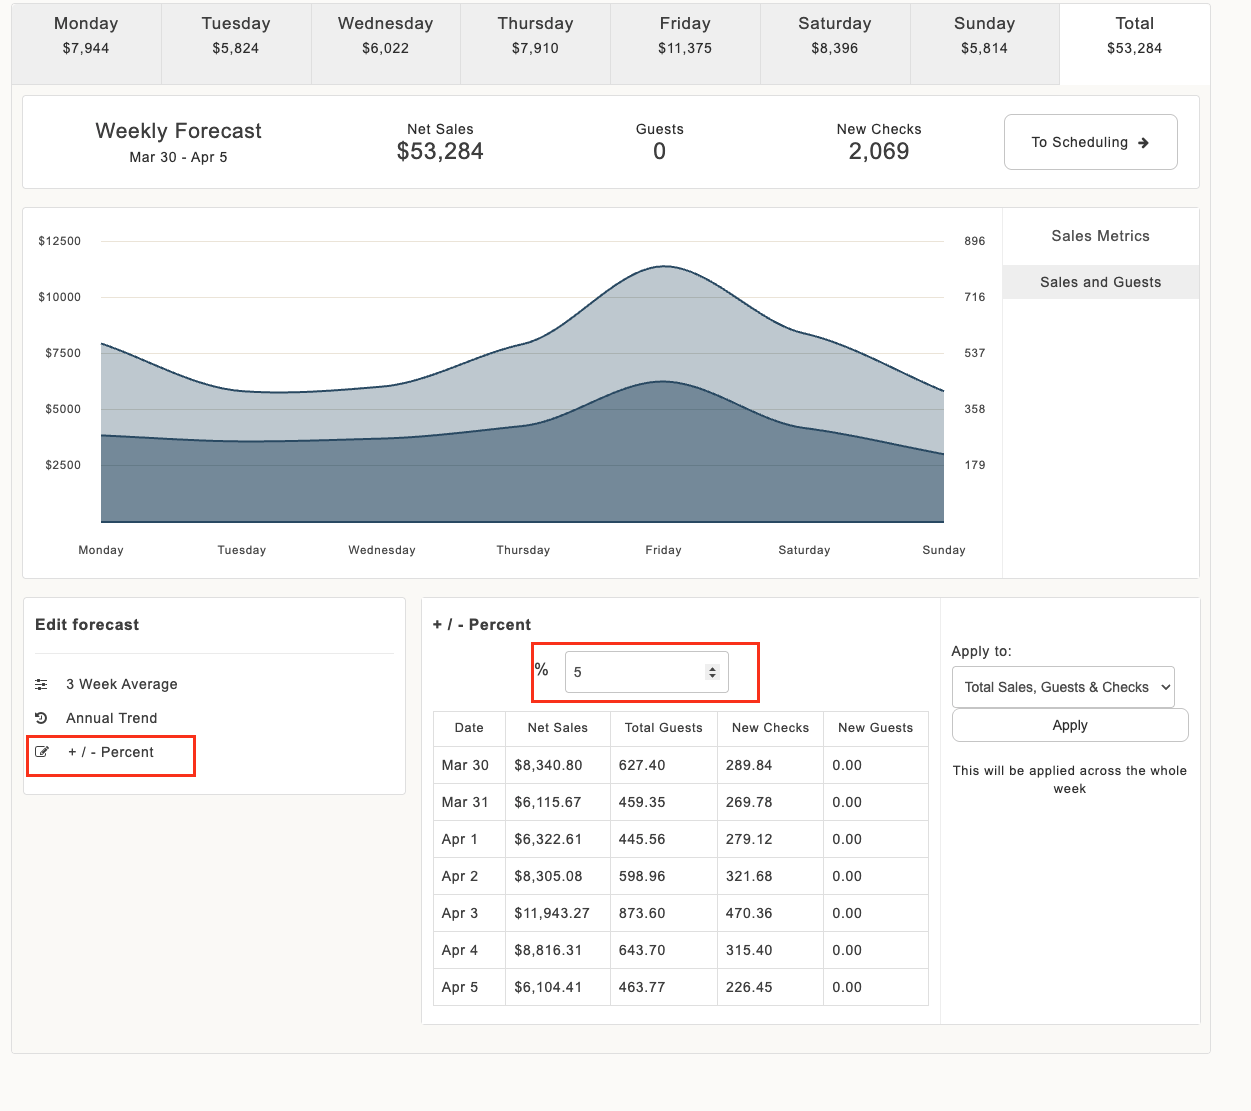Go to Scheduling
This screenshot has height=1111, width=1251.
pyautogui.click(x=1090, y=142)
